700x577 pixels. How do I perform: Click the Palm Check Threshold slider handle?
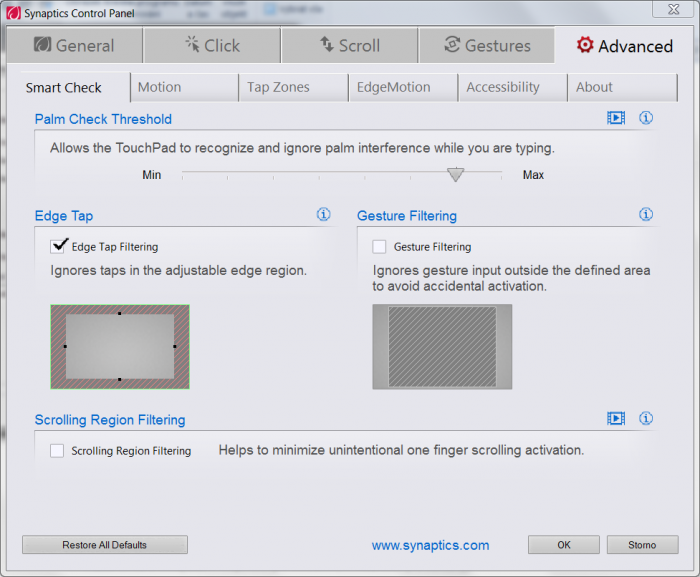point(455,175)
